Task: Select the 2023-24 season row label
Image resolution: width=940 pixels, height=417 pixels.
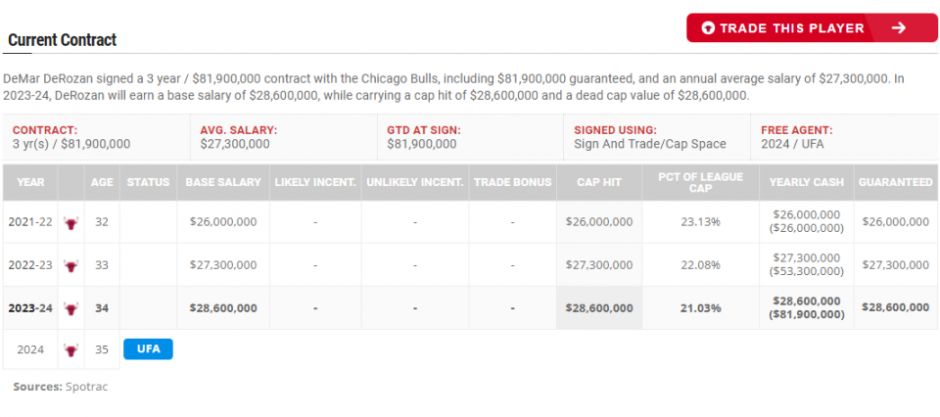Action: [30, 308]
